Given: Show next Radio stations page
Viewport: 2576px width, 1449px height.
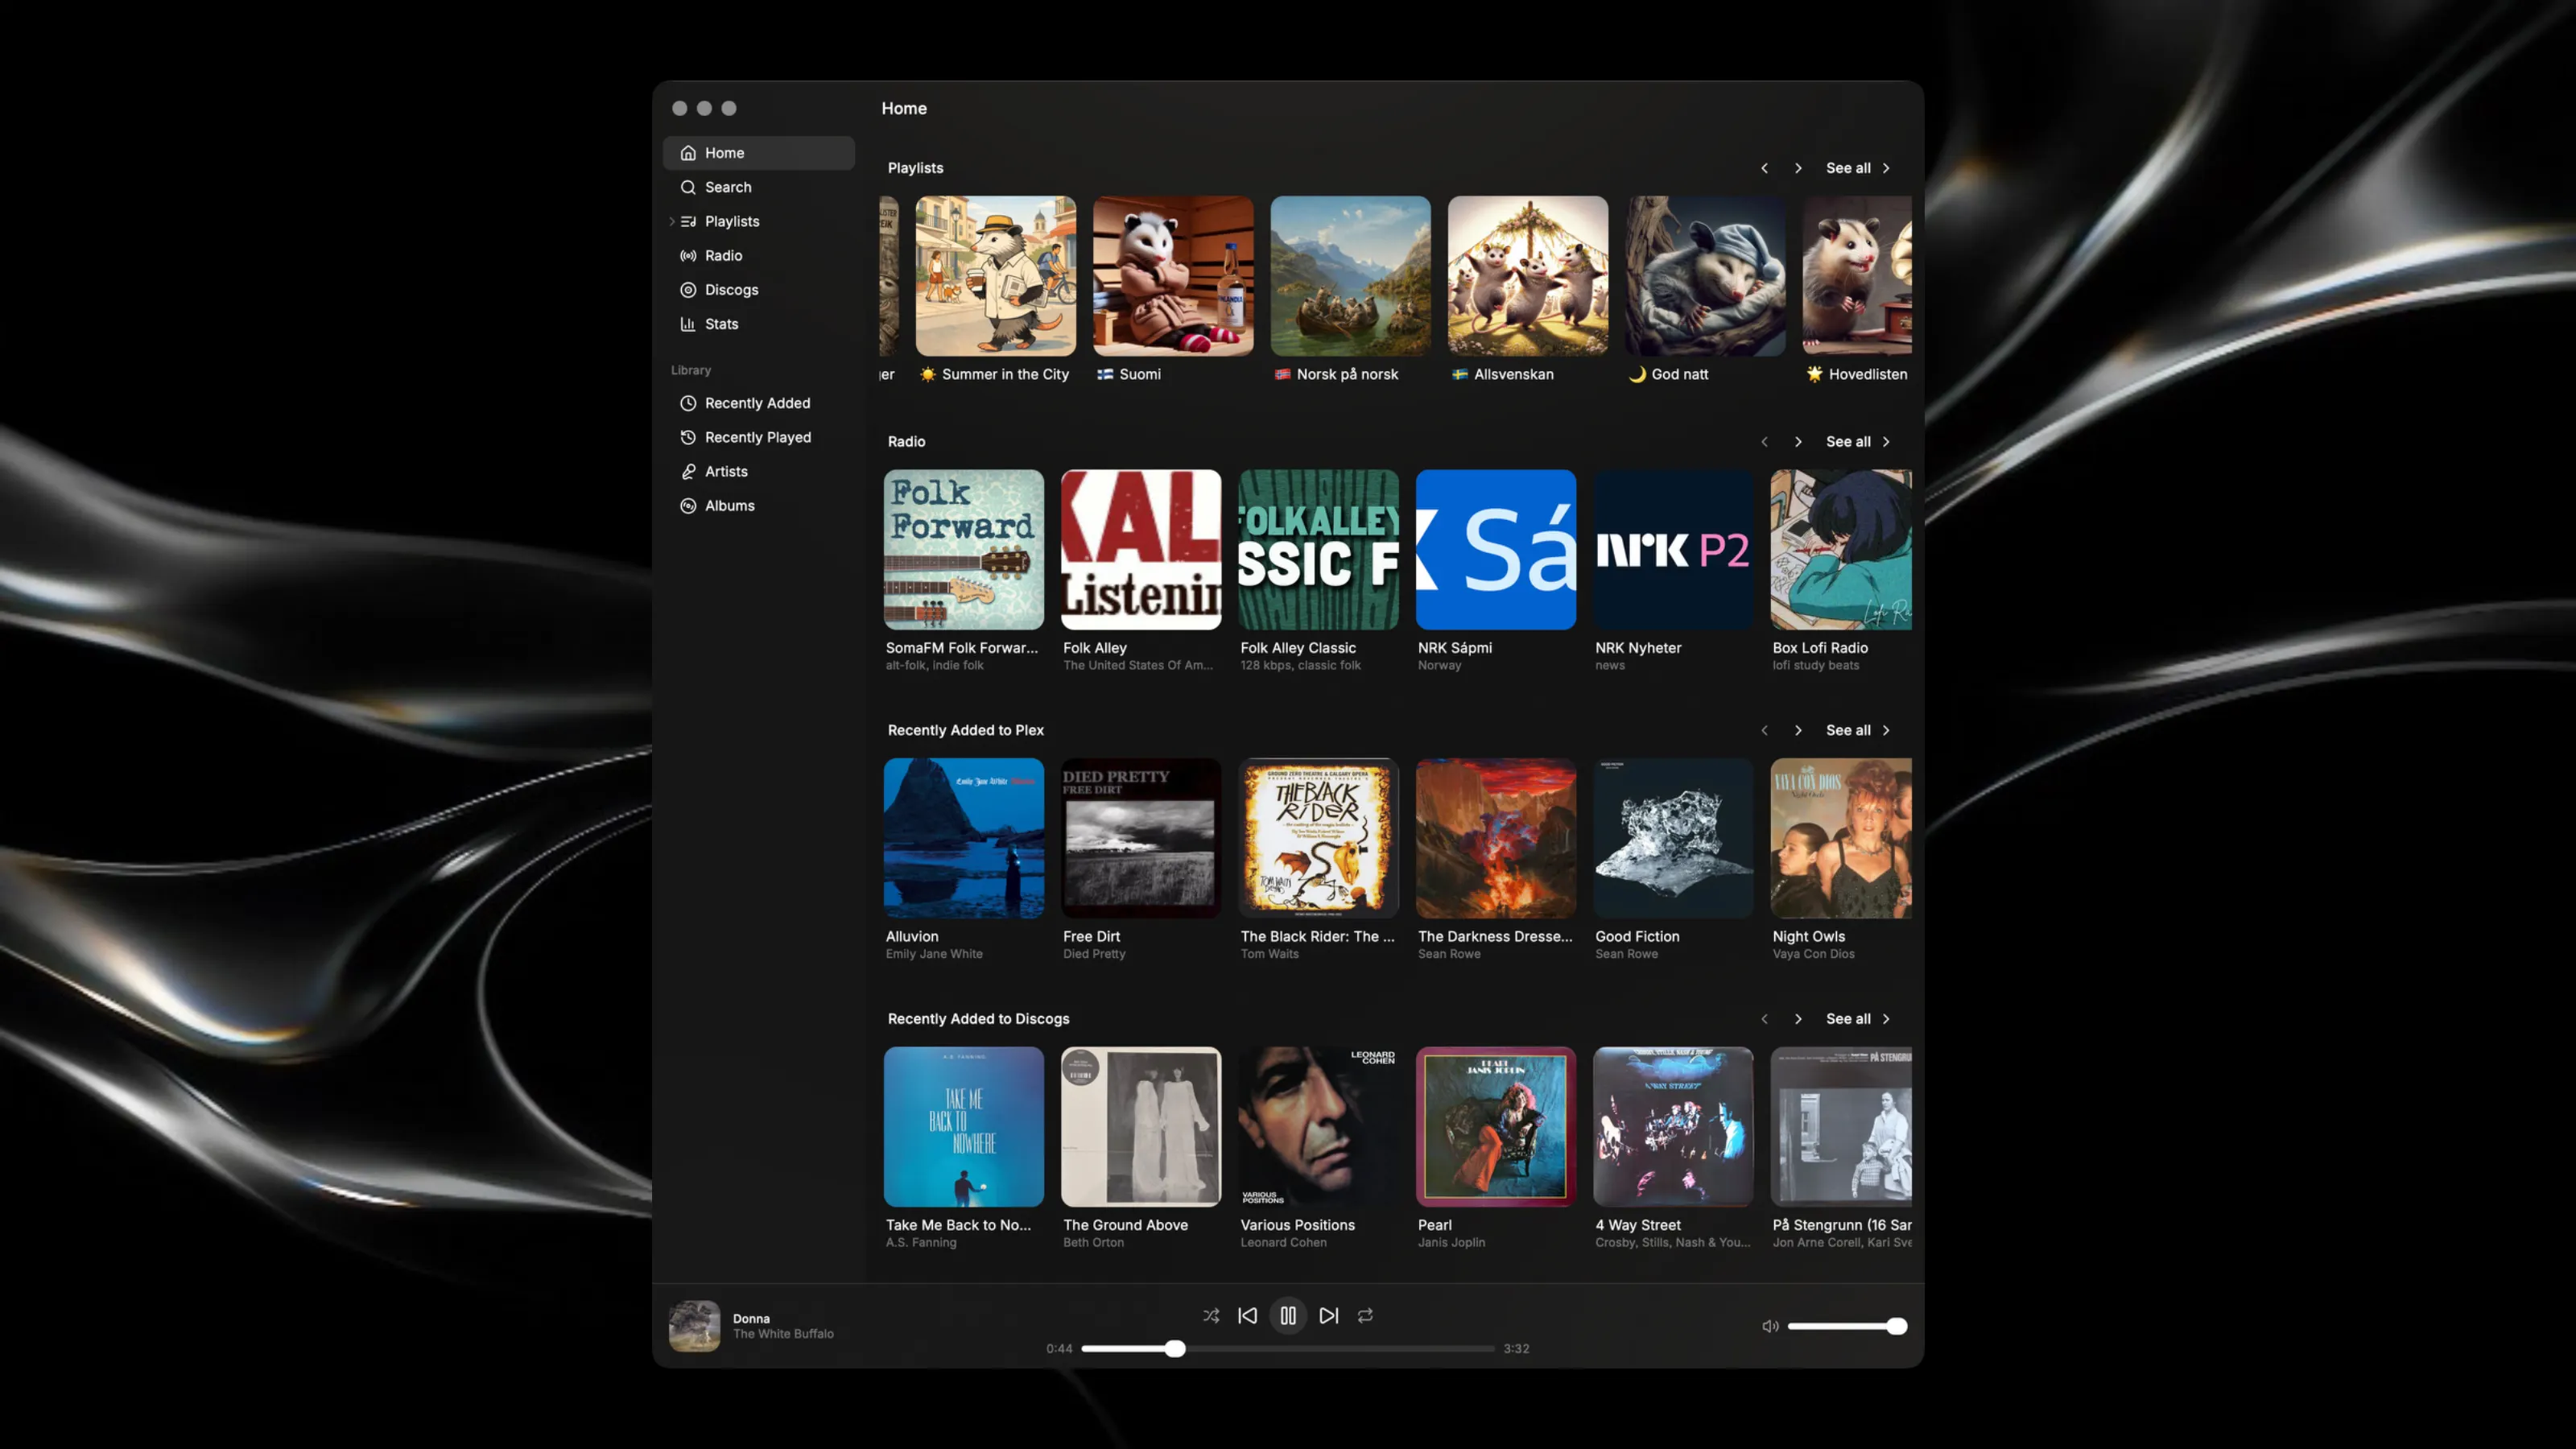Looking at the screenshot, I should tap(1798, 442).
